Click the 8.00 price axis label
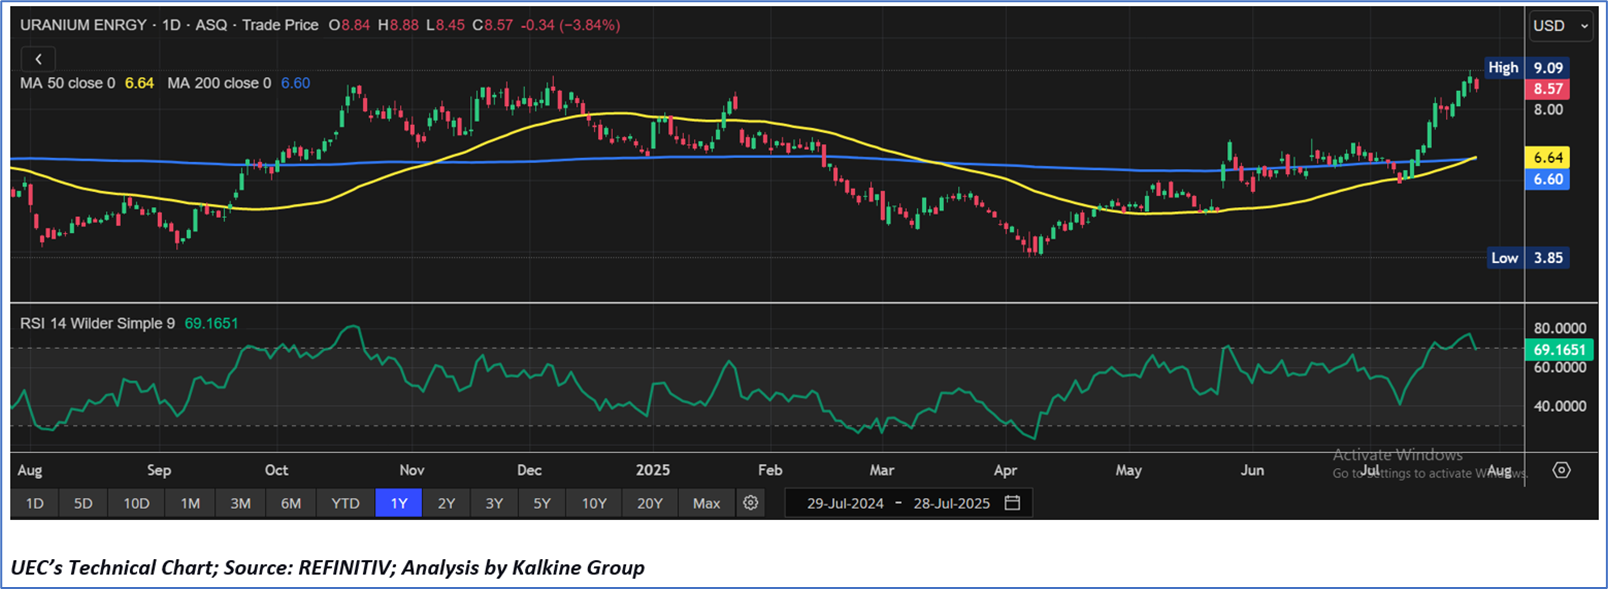The height and width of the screenshot is (589, 1608). 1548,110
